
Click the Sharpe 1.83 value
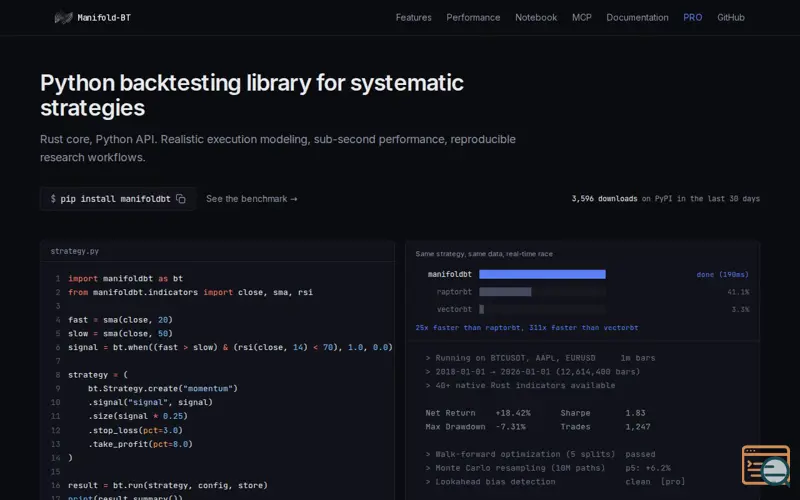pyautogui.click(x=635, y=413)
